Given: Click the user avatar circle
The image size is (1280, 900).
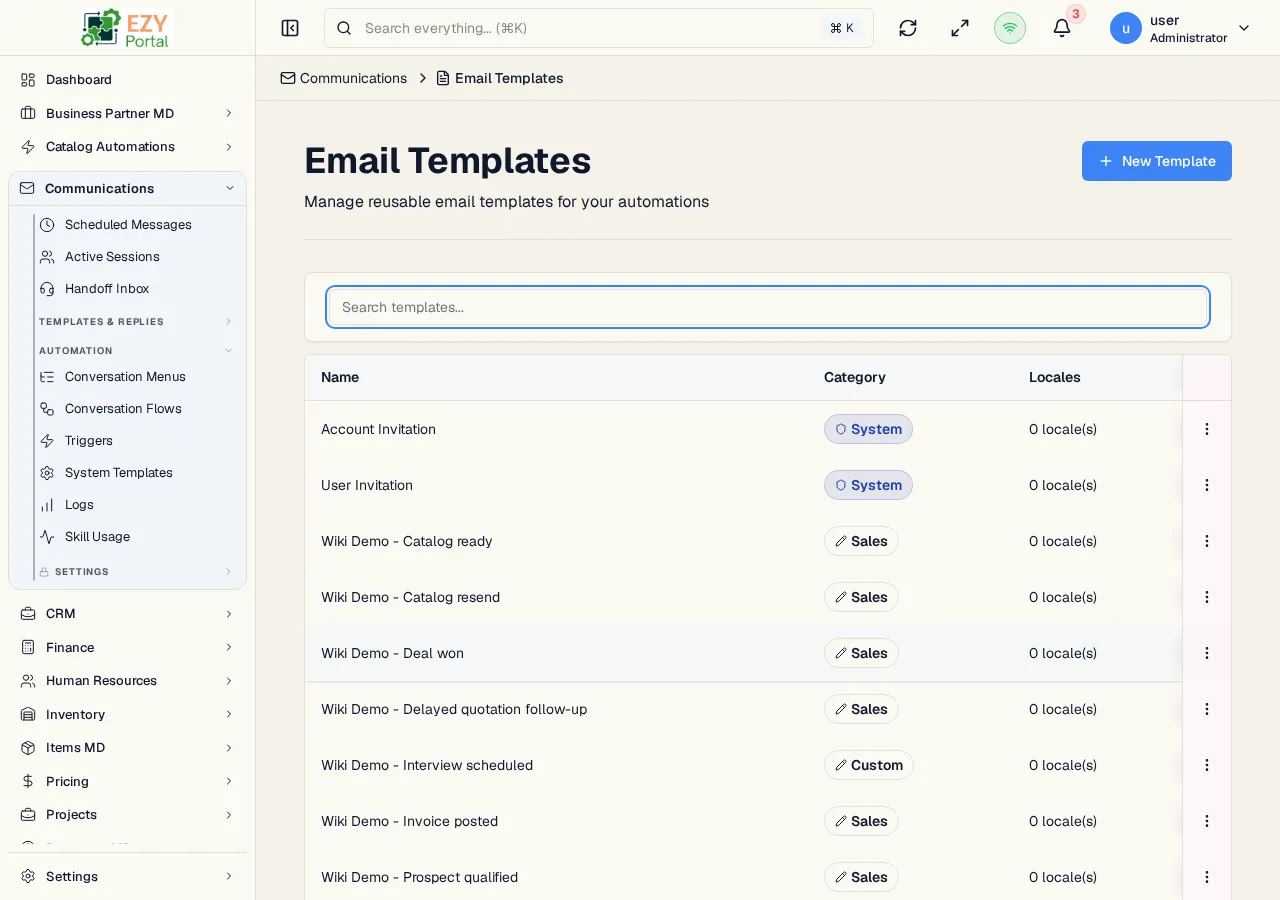Looking at the screenshot, I should click(x=1126, y=28).
